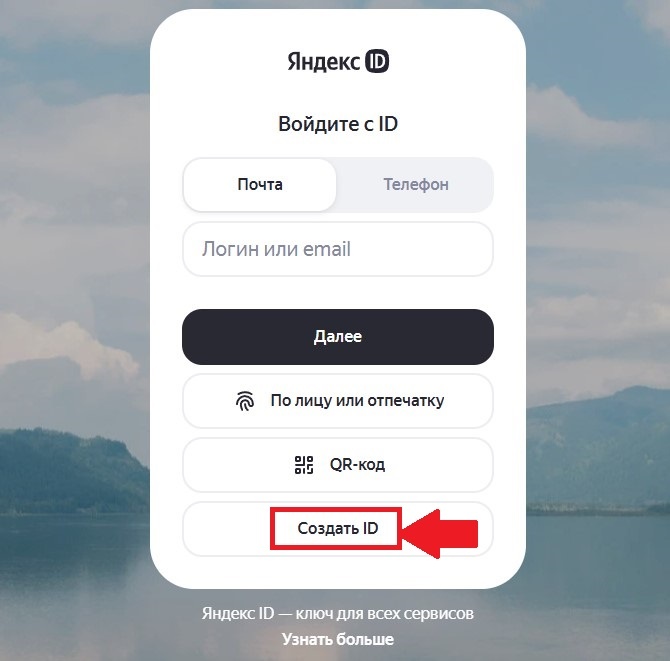Click the empty left part of Создать ID row

[226, 529]
